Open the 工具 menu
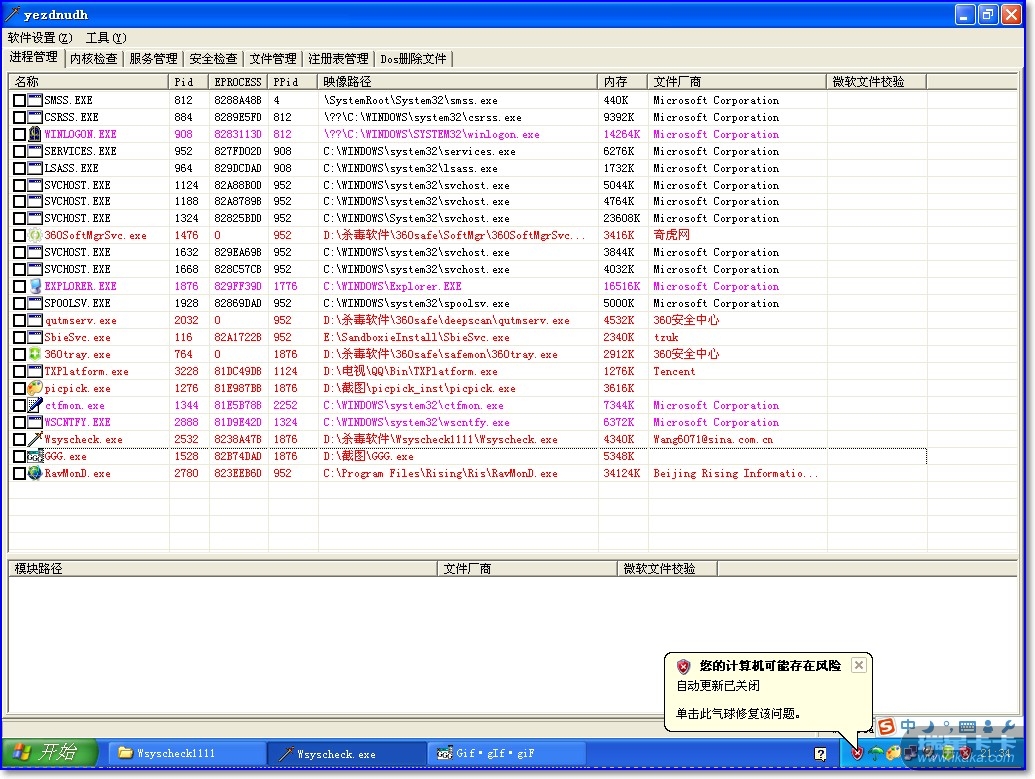Screen dimensions: 1035x779 point(106,38)
